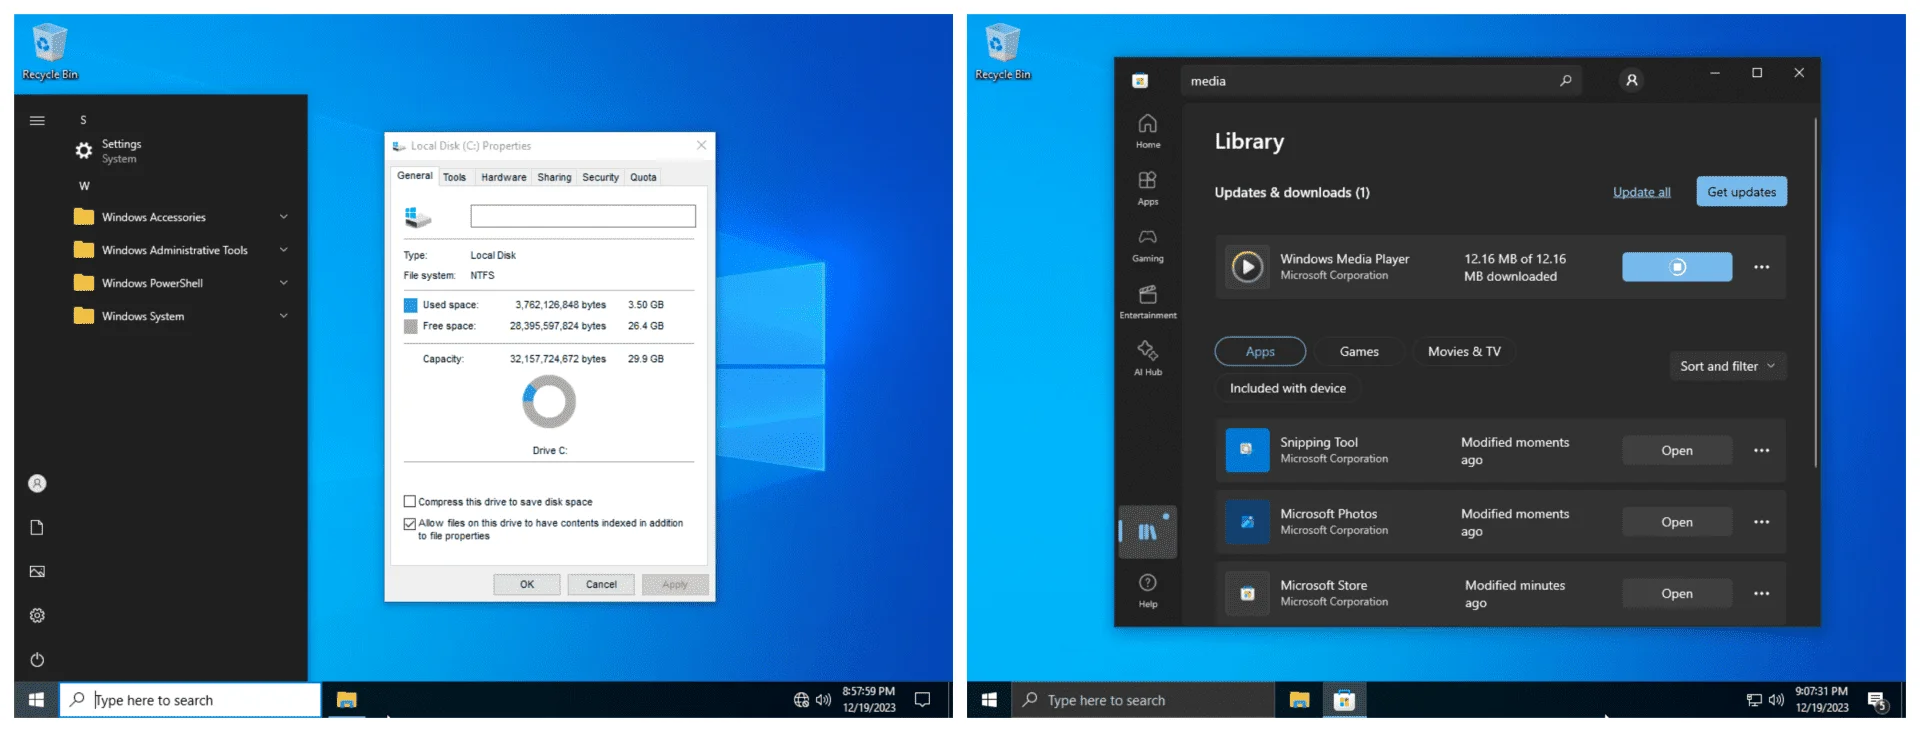Switch to Security tab in Properties

(600, 177)
